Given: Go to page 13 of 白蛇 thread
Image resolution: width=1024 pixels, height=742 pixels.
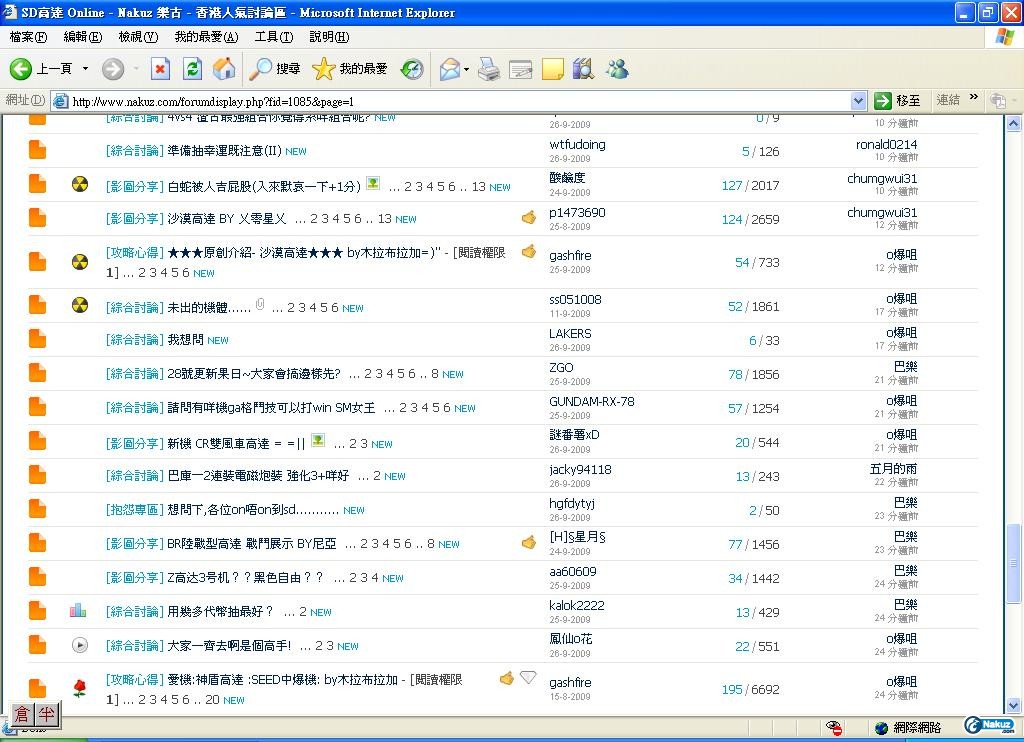Looking at the screenshot, I should point(479,187).
